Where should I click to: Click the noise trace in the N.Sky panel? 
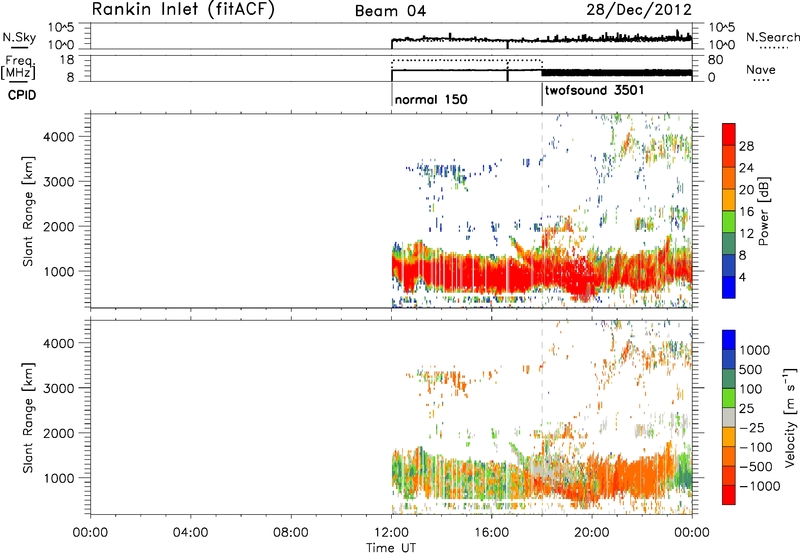(x=541, y=39)
